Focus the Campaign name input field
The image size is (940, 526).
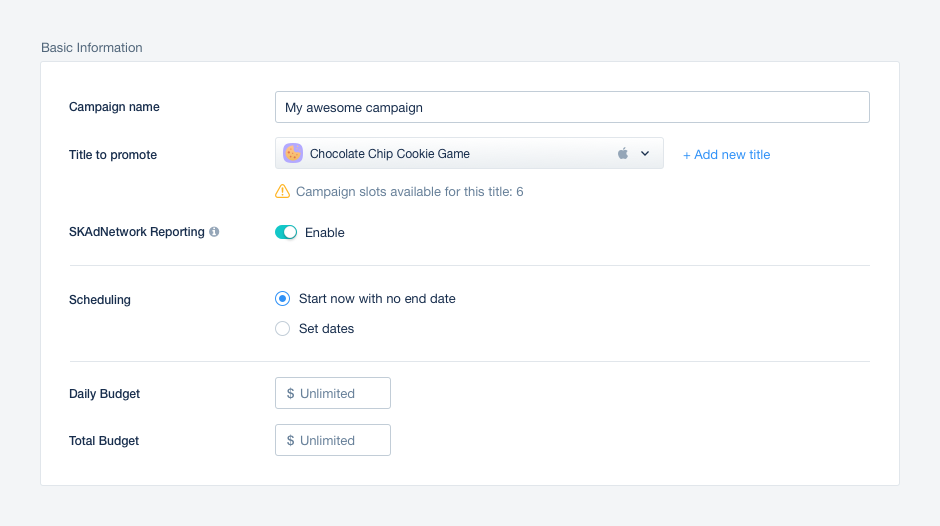click(x=573, y=107)
